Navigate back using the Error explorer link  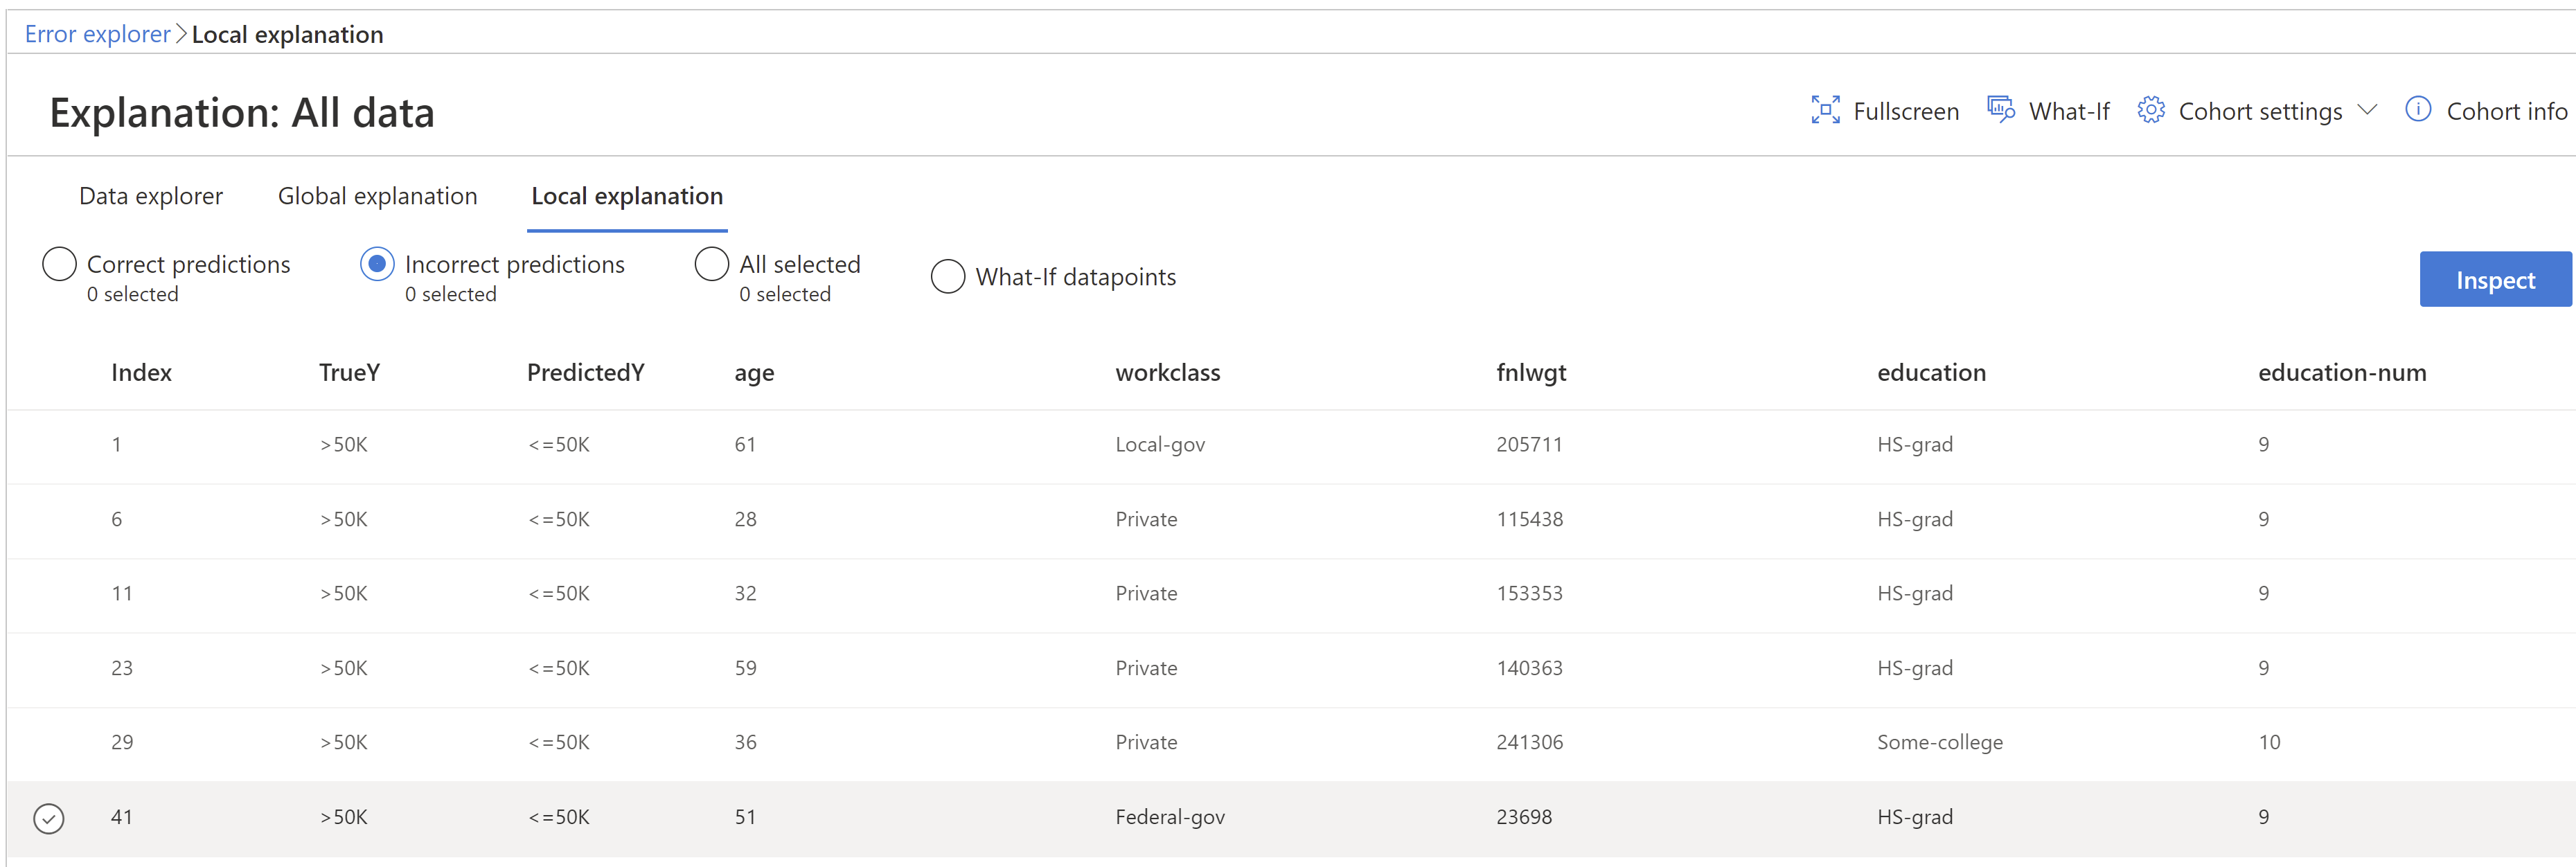click(x=97, y=33)
